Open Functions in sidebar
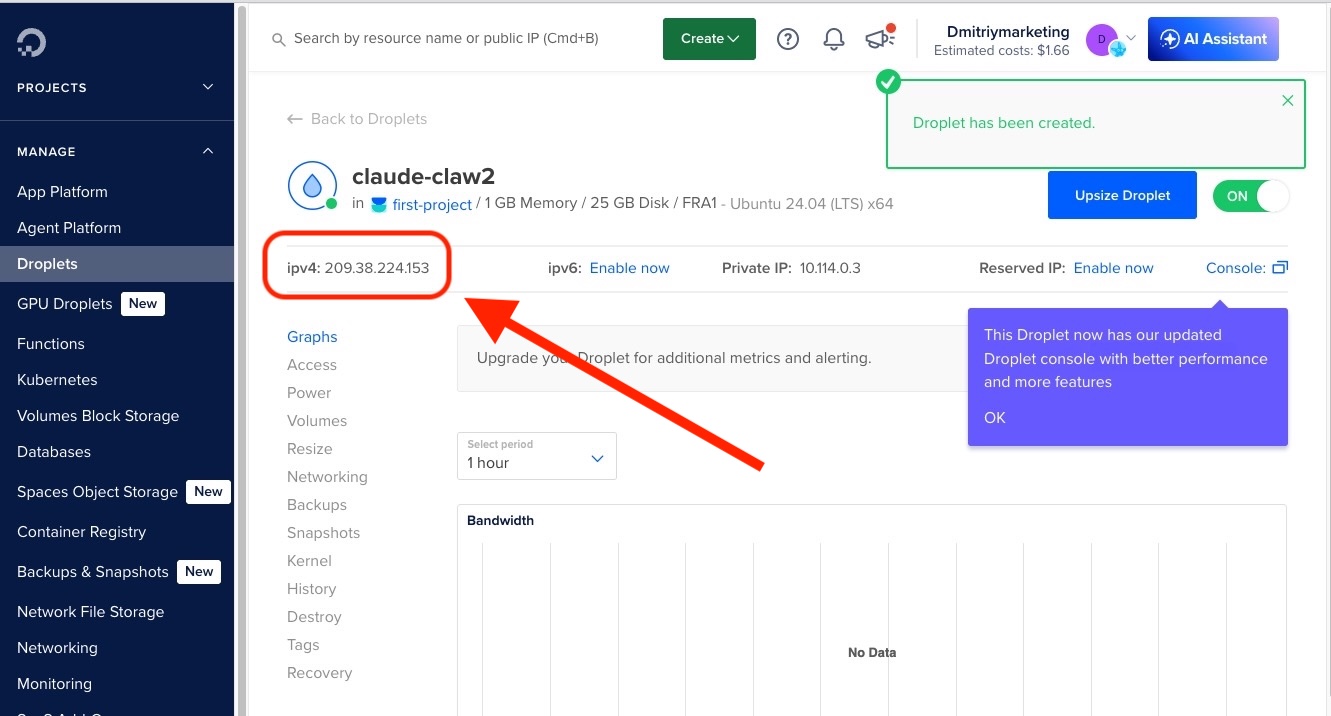 (x=51, y=344)
